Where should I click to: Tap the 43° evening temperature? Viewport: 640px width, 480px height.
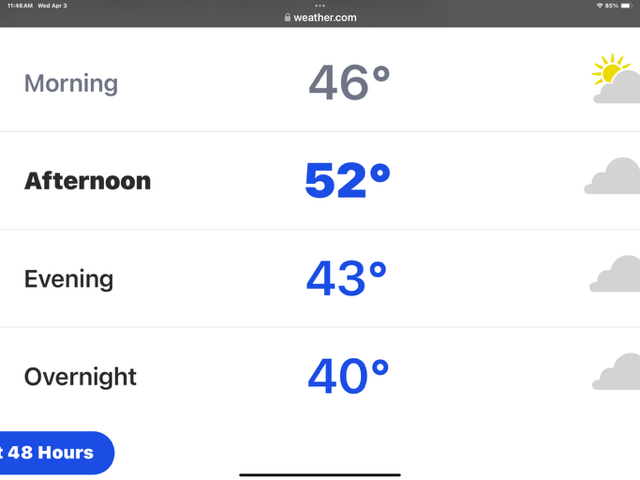pos(347,278)
